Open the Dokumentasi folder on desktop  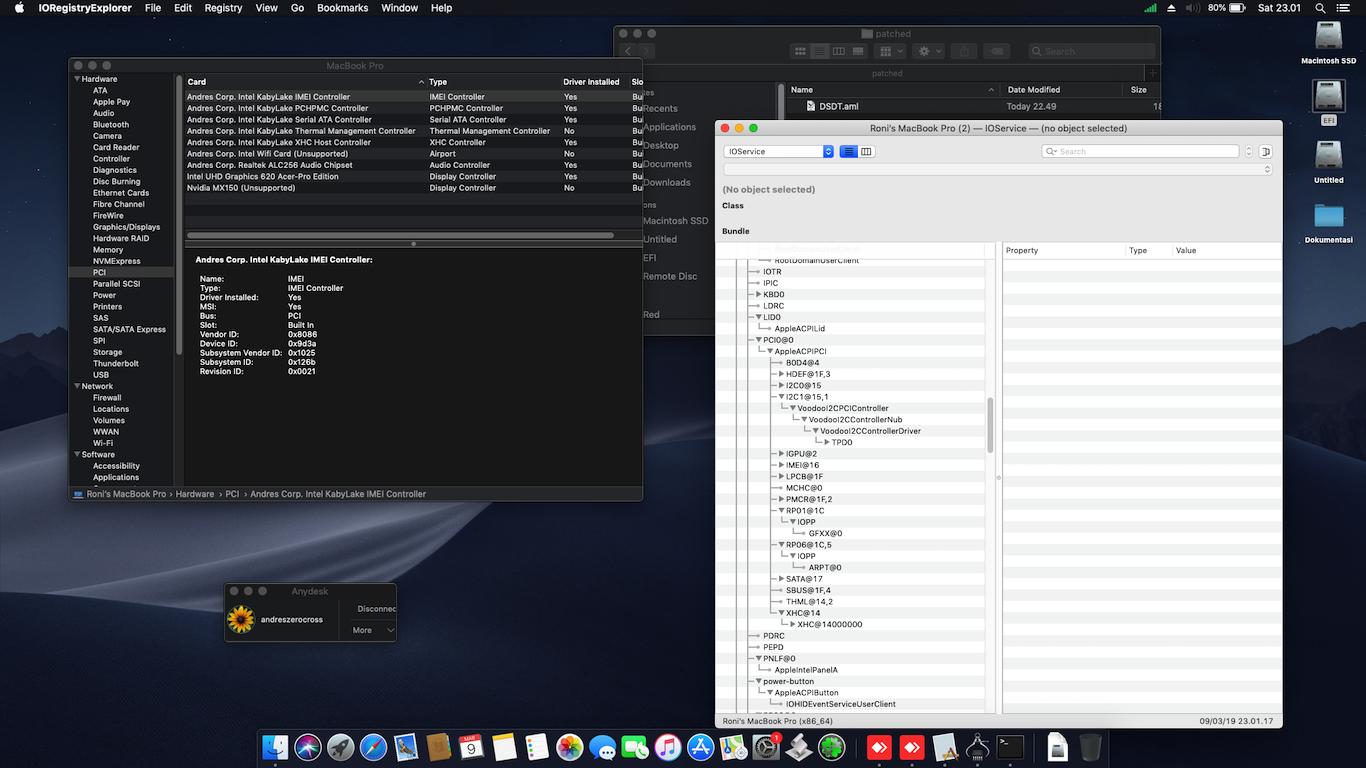tap(1328, 217)
